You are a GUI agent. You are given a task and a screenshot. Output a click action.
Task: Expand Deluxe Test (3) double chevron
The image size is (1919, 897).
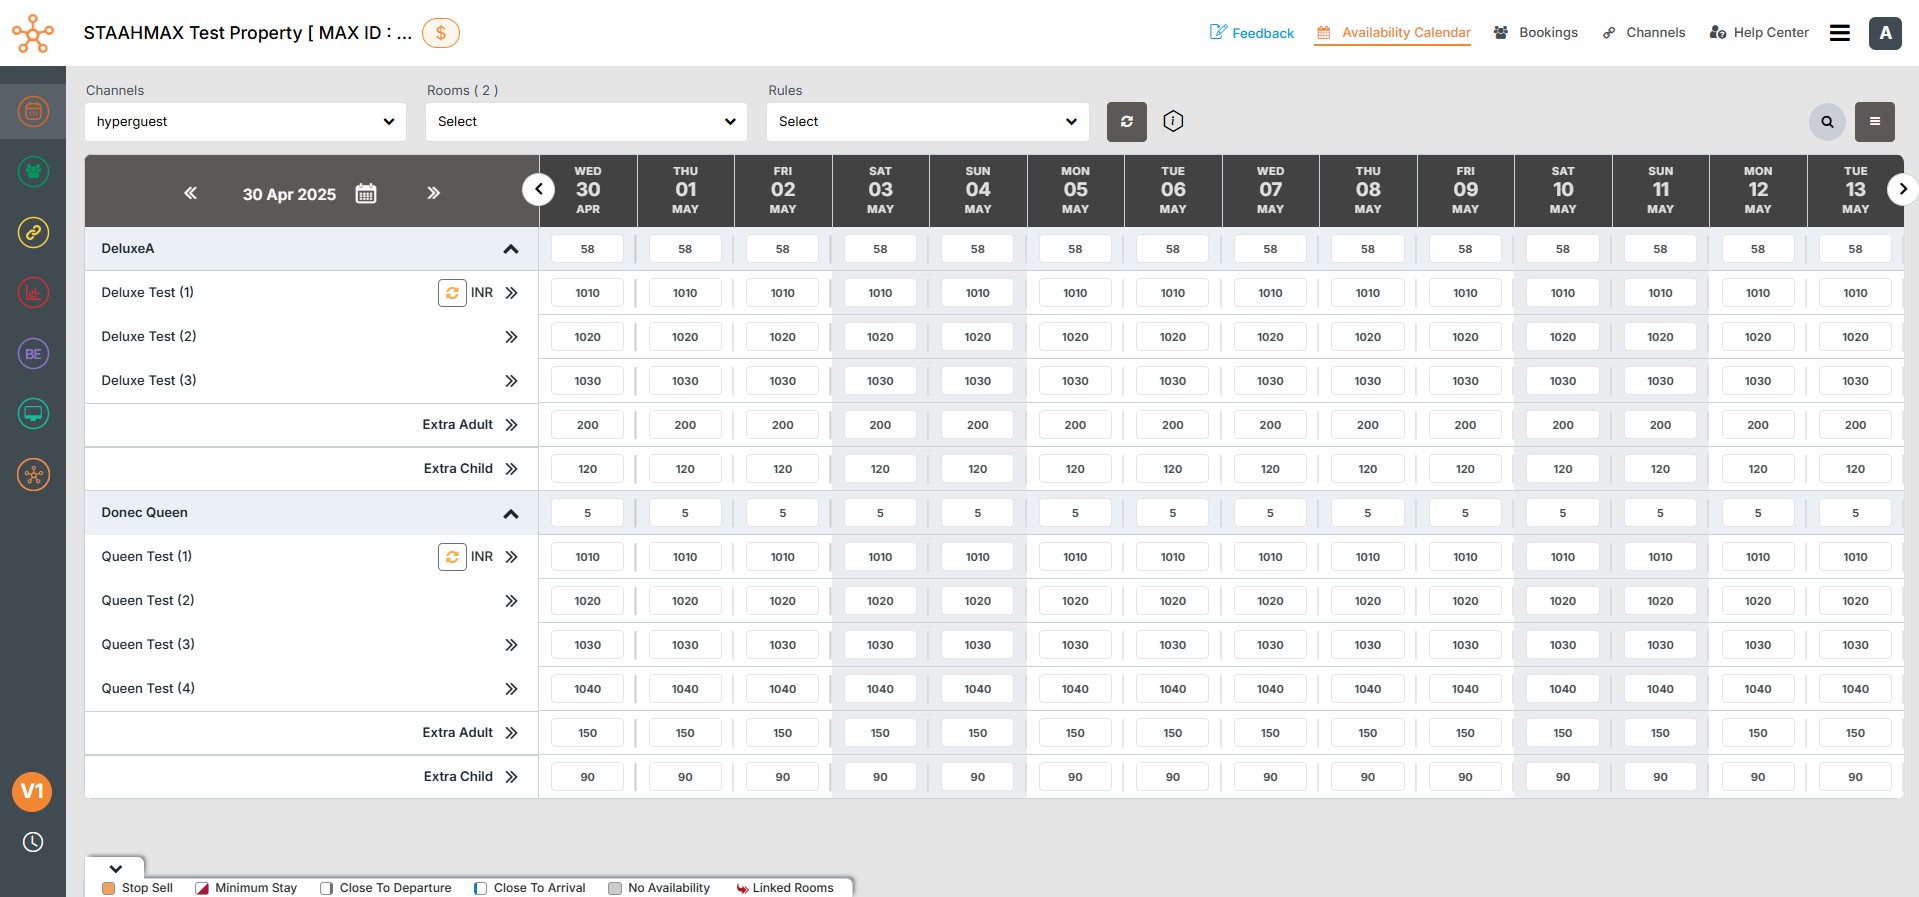pyautogui.click(x=511, y=381)
